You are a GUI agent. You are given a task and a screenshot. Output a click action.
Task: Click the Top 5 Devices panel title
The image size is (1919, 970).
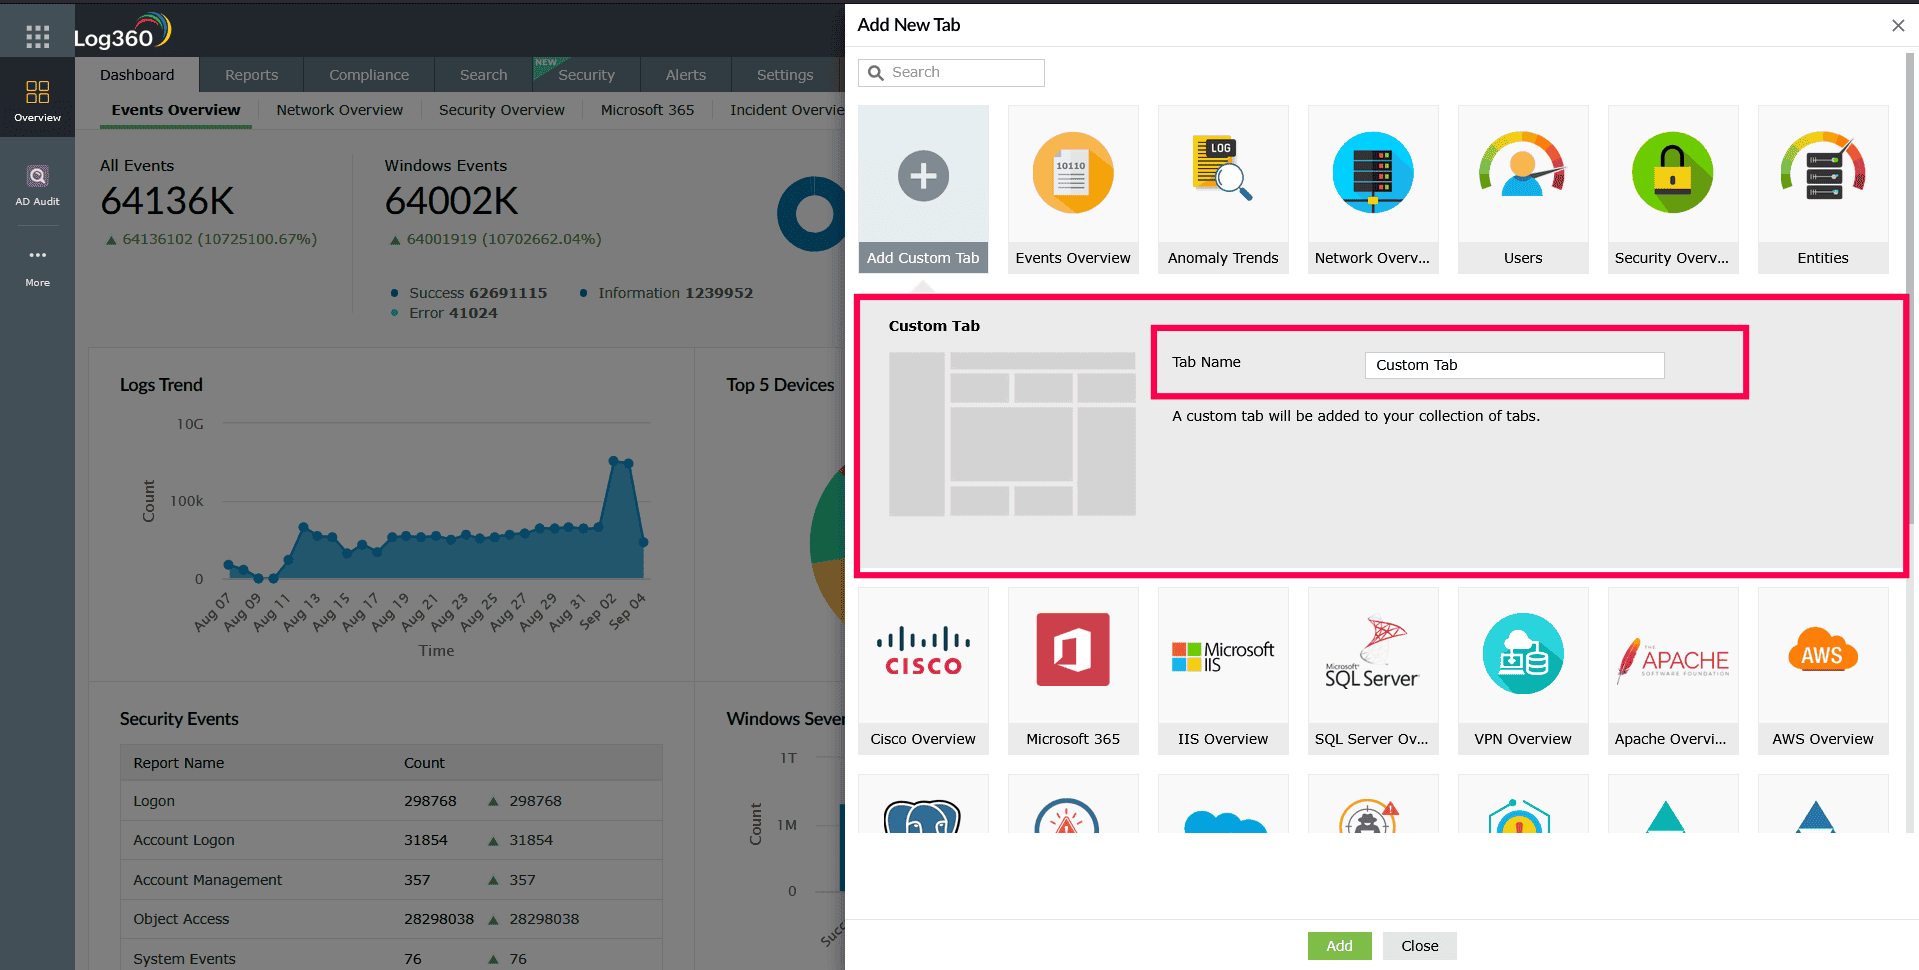click(780, 385)
